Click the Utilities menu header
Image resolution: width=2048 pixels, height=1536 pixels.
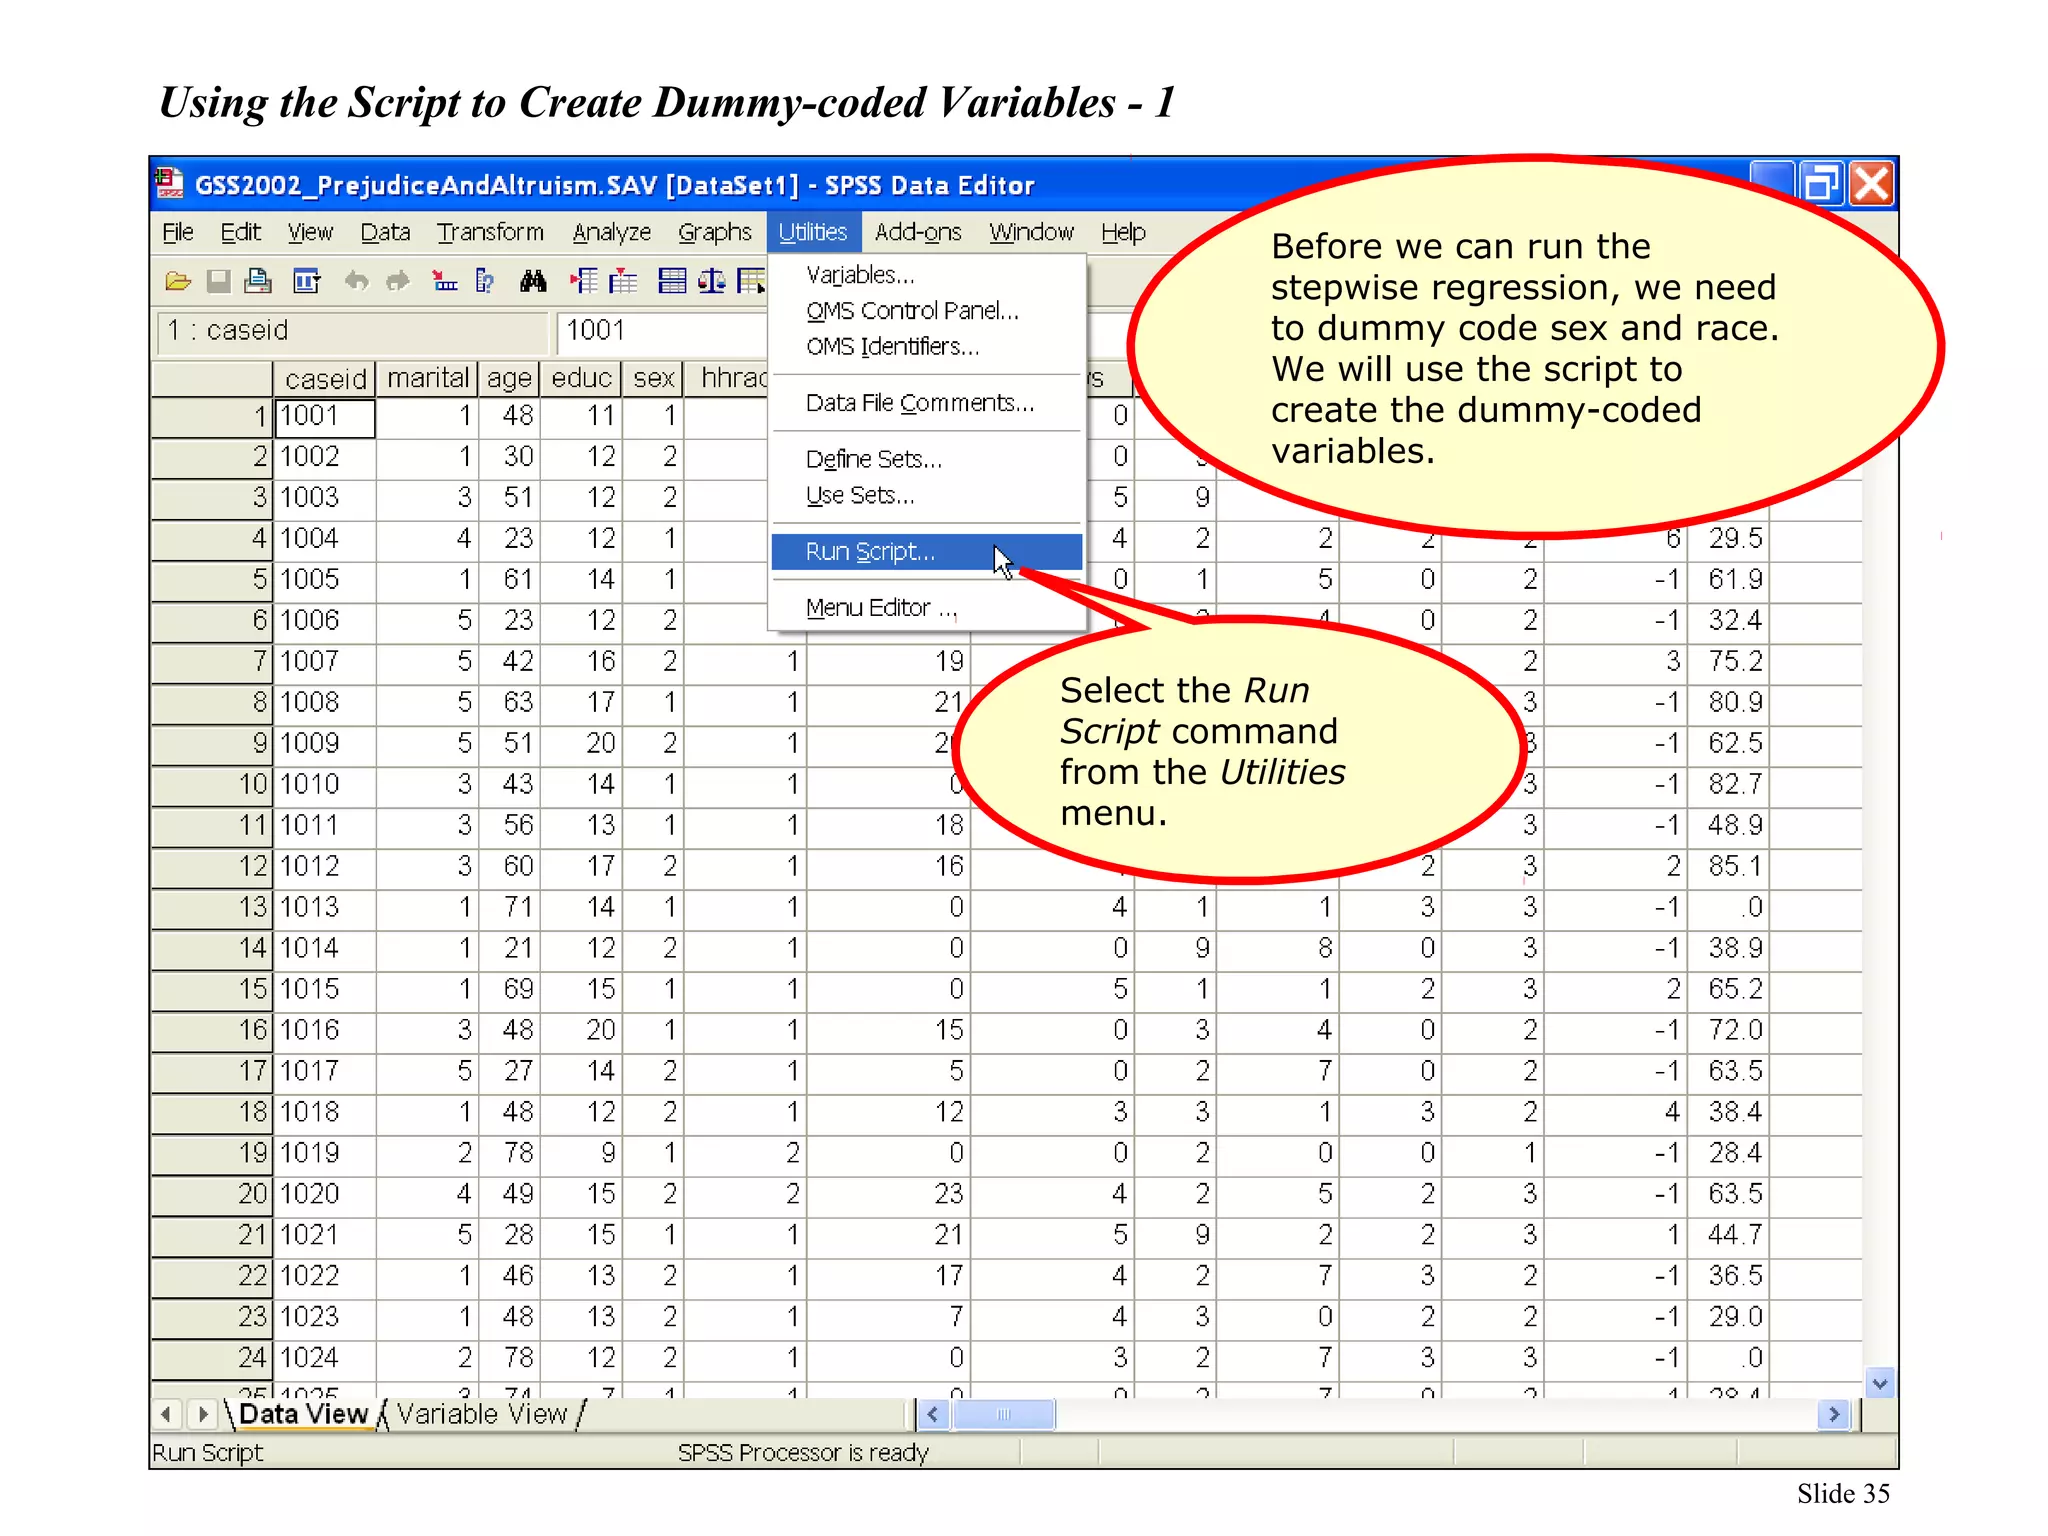coord(813,232)
